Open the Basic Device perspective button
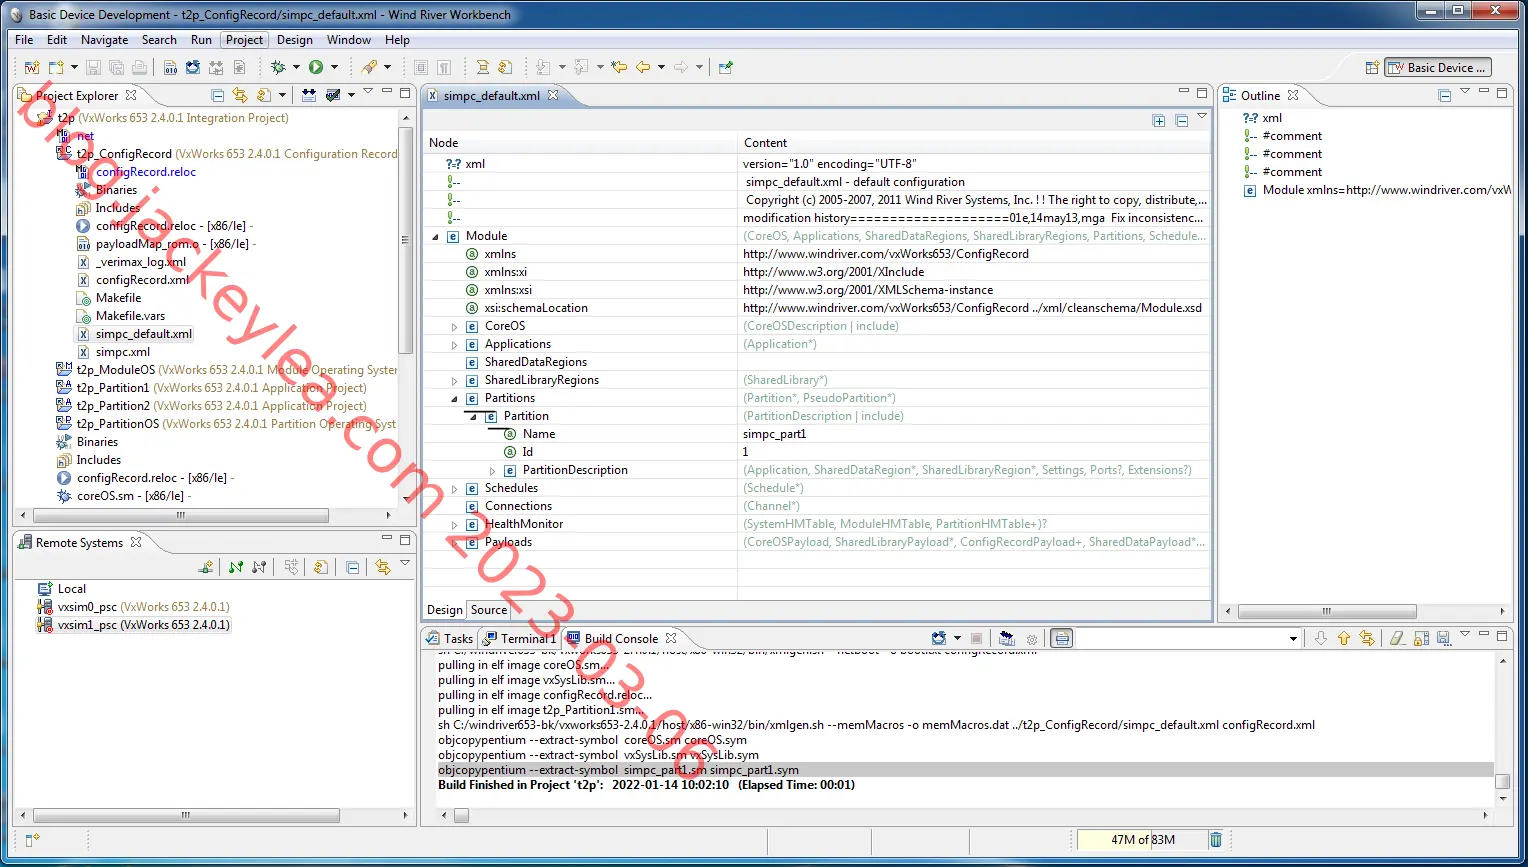The width and height of the screenshot is (1528, 867). pos(1439,67)
